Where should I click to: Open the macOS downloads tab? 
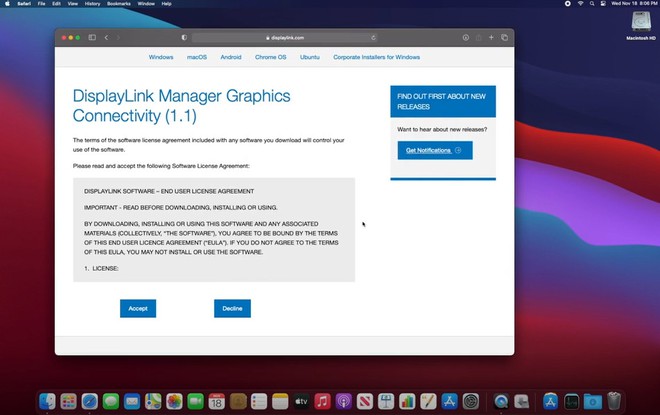click(x=197, y=57)
